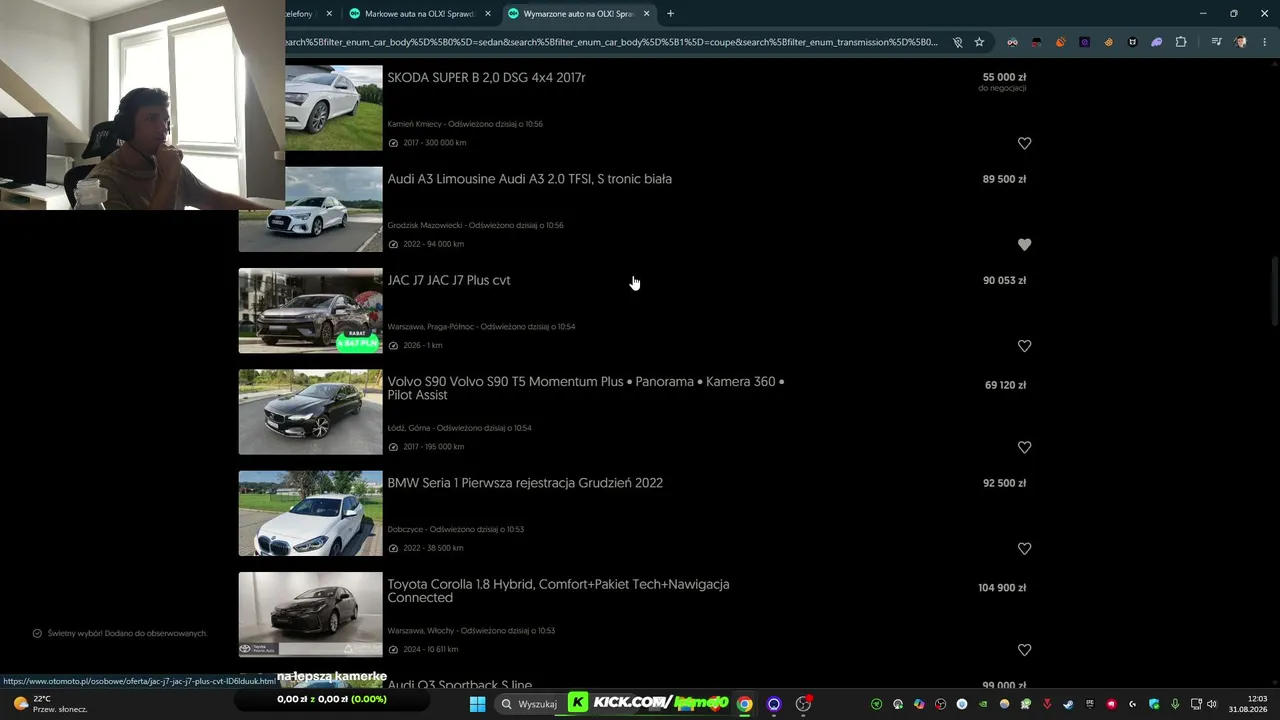This screenshot has width=1280, height=720.
Task: Open Volvo S90 T5 Momentum Plus listing
Action: (585, 388)
